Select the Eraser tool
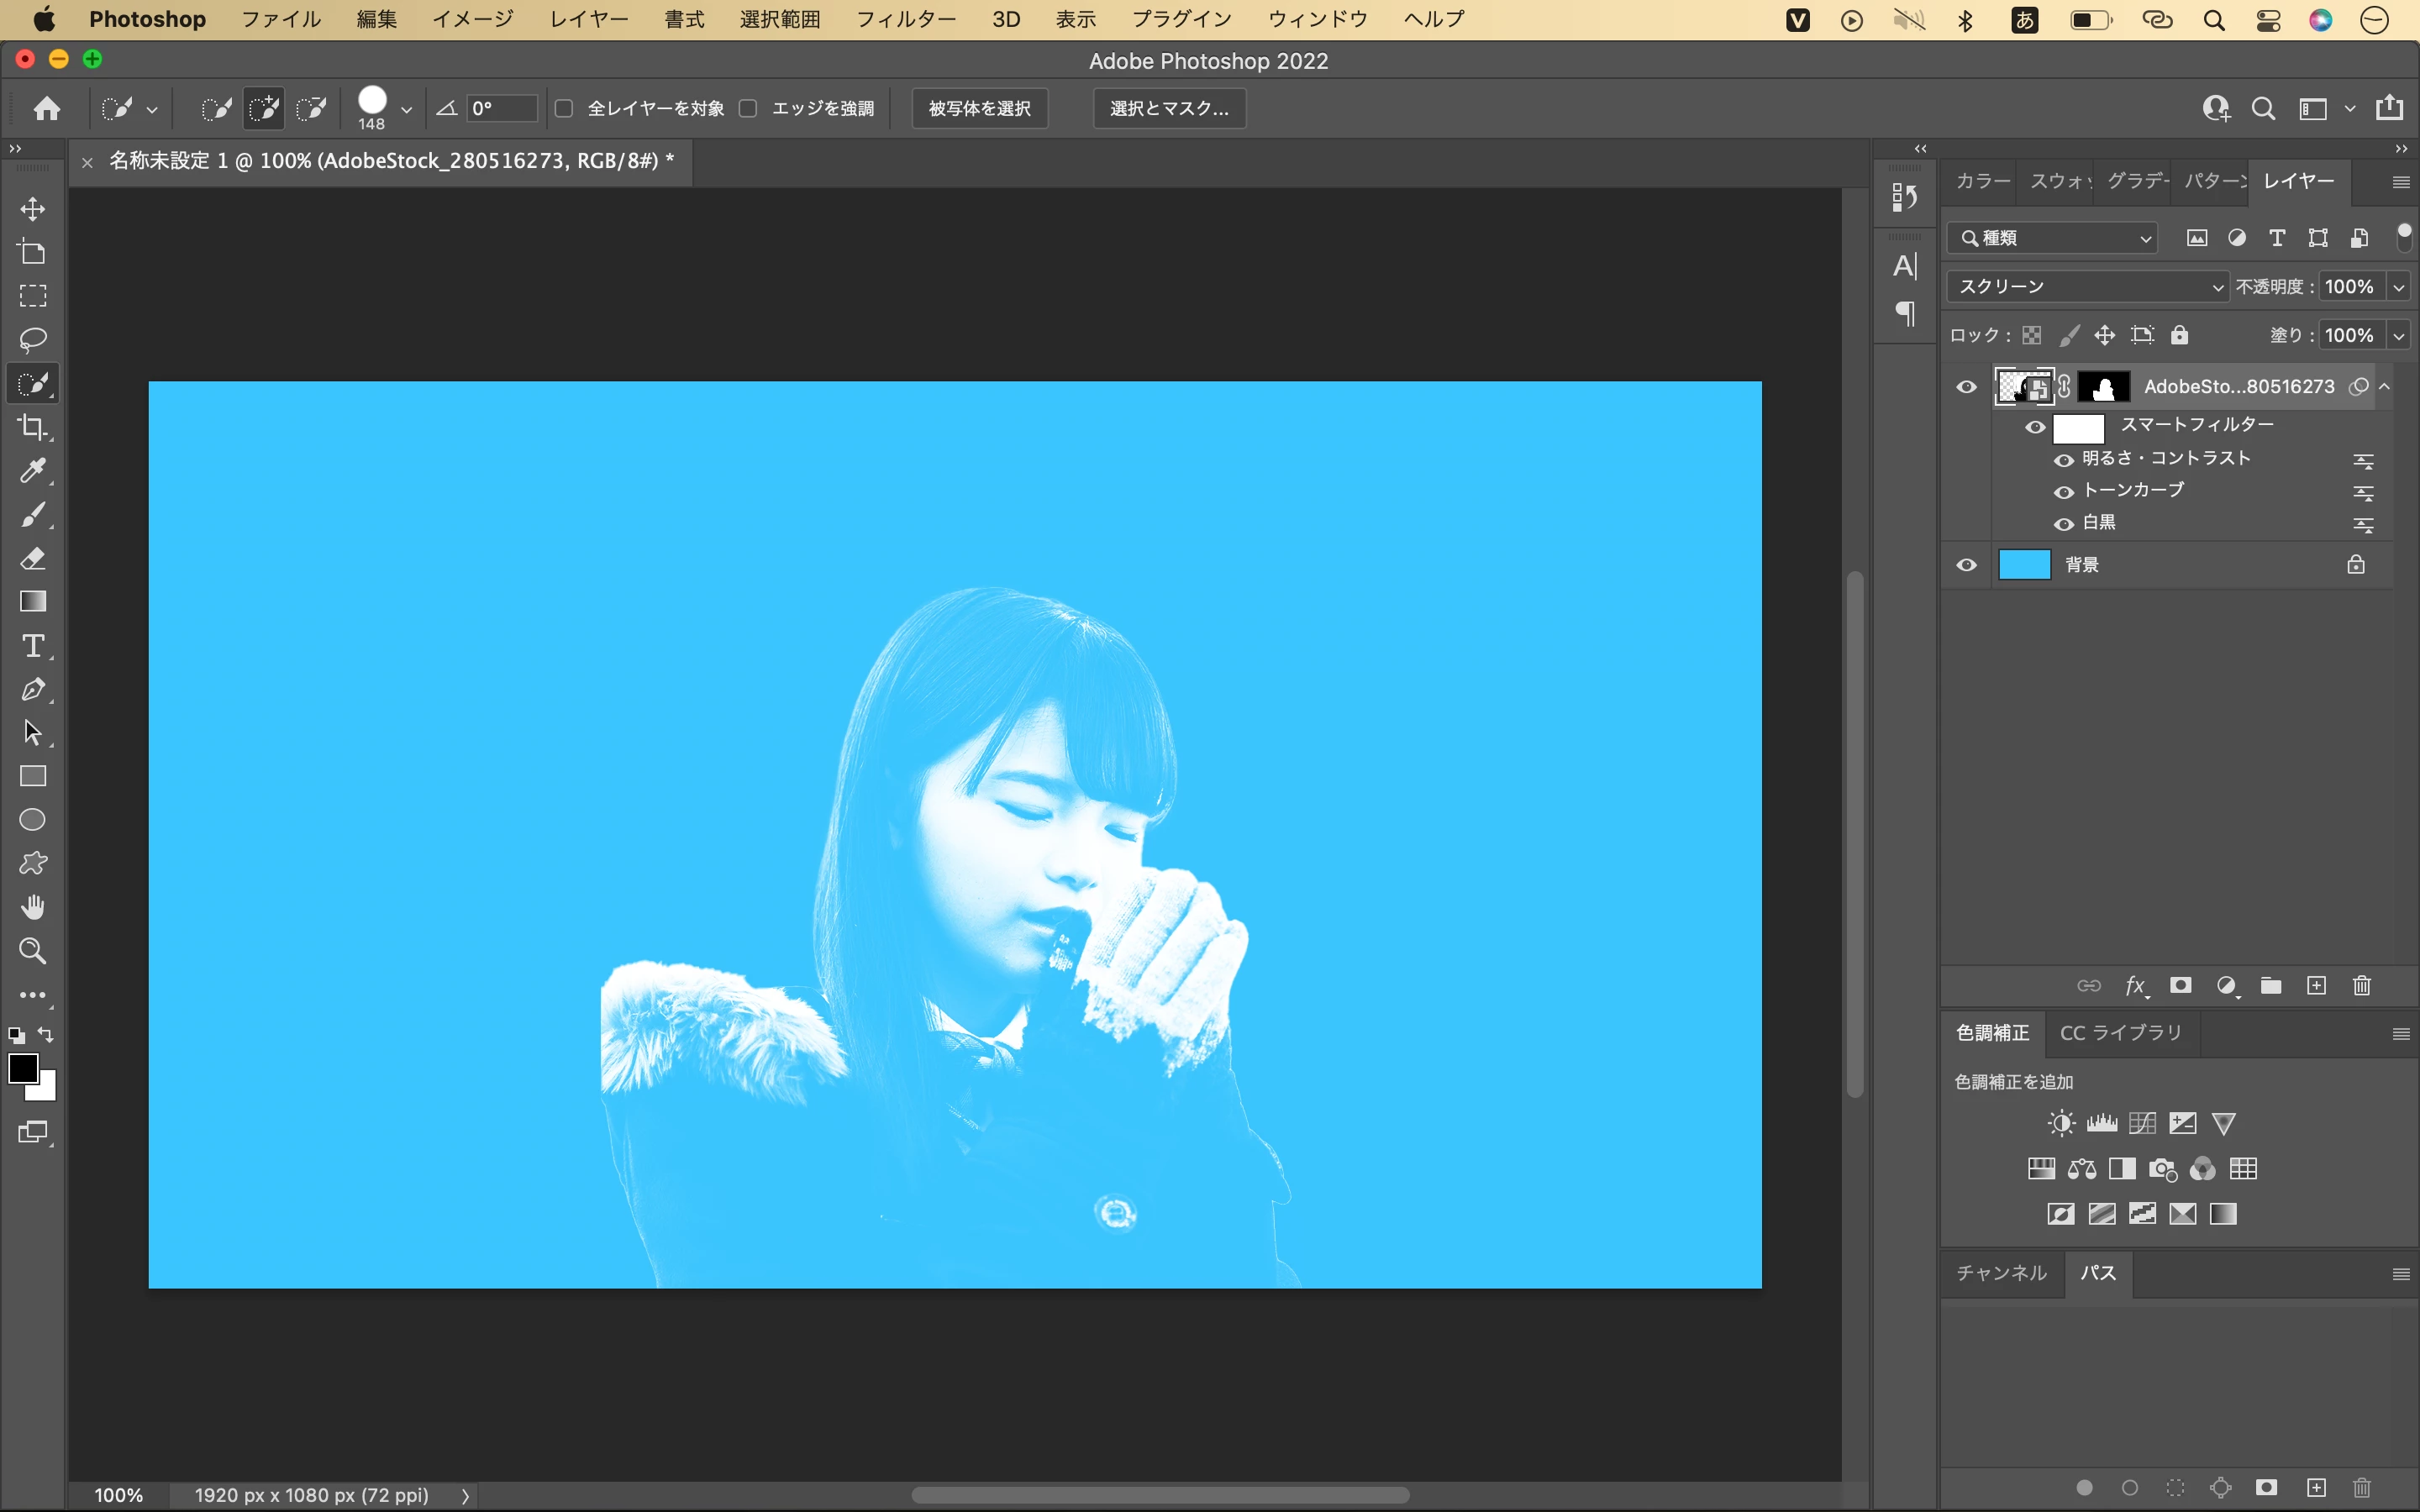This screenshot has width=2420, height=1512. tap(32, 558)
